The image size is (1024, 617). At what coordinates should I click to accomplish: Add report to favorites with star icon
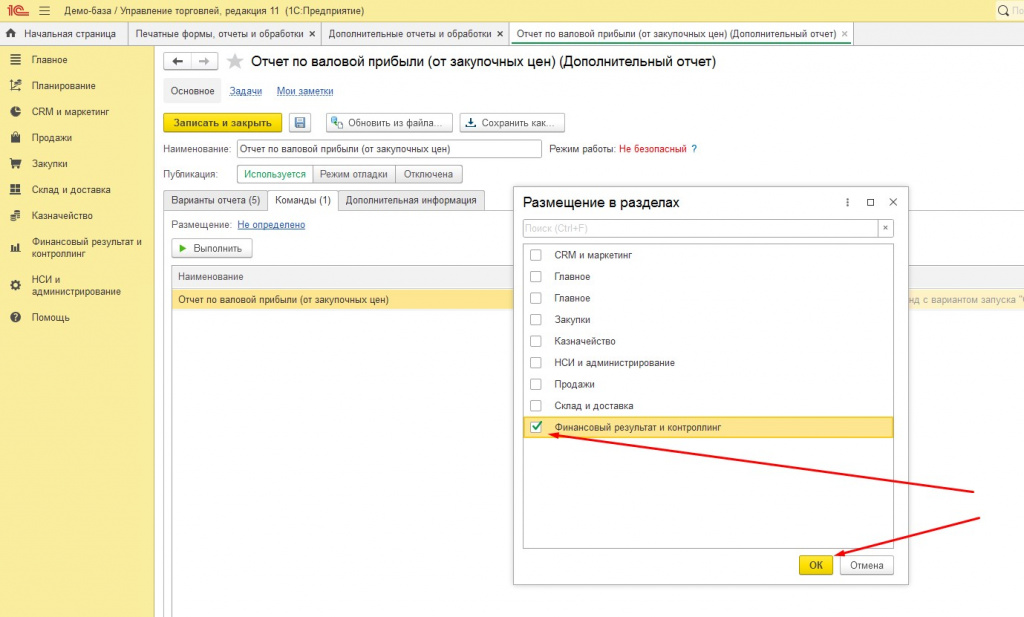(x=234, y=61)
